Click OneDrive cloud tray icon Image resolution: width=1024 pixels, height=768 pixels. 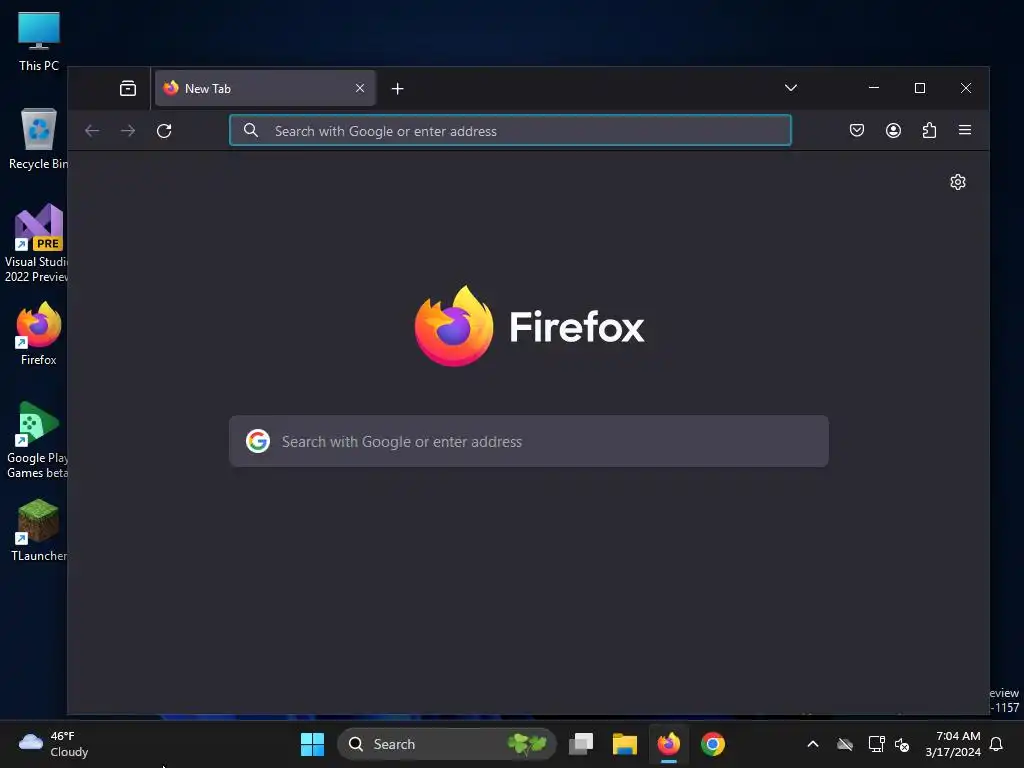pos(844,744)
